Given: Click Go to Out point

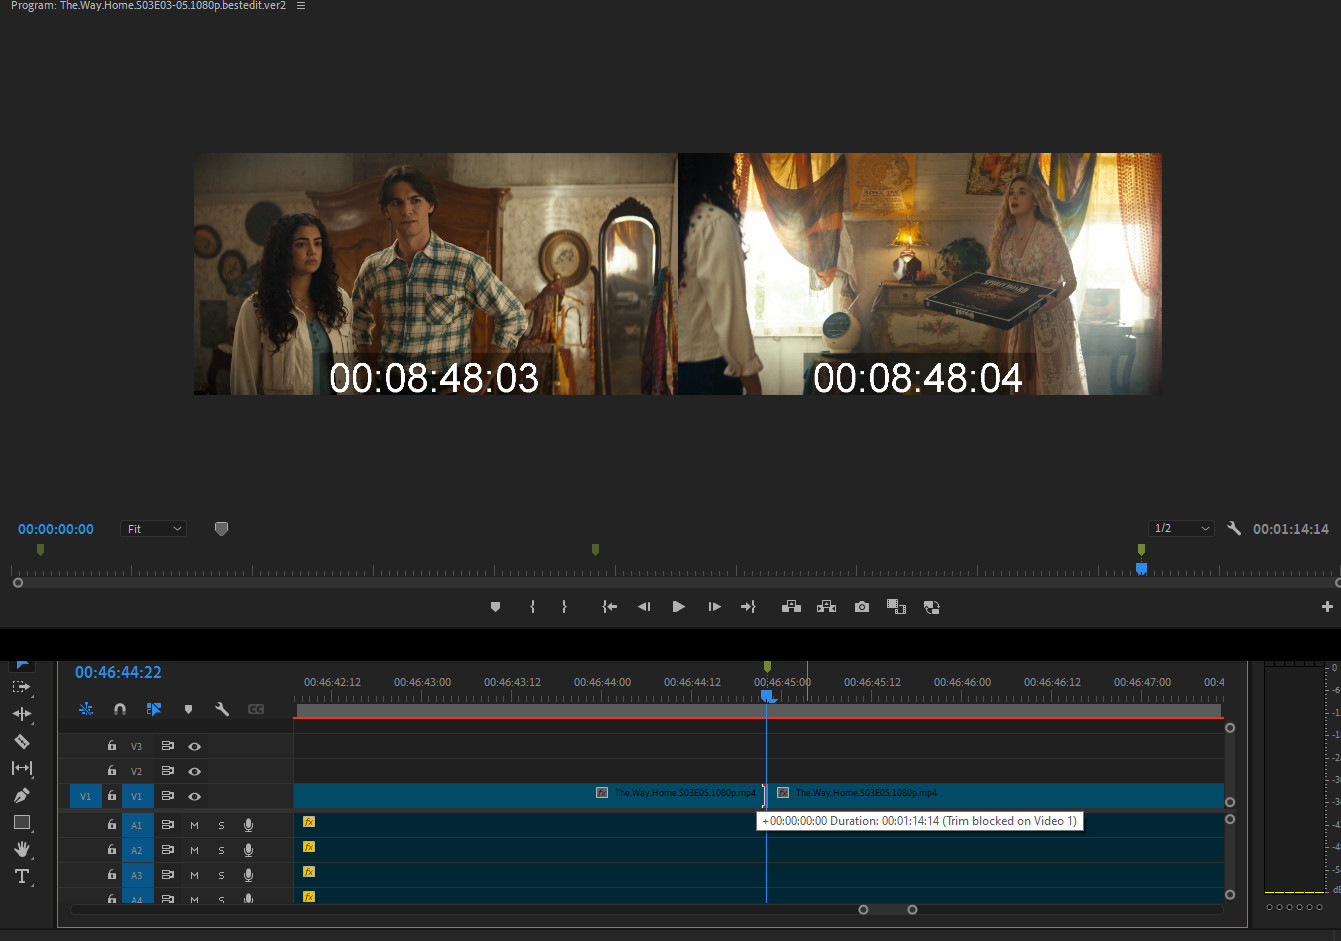Looking at the screenshot, I should (x=748, y=607).
